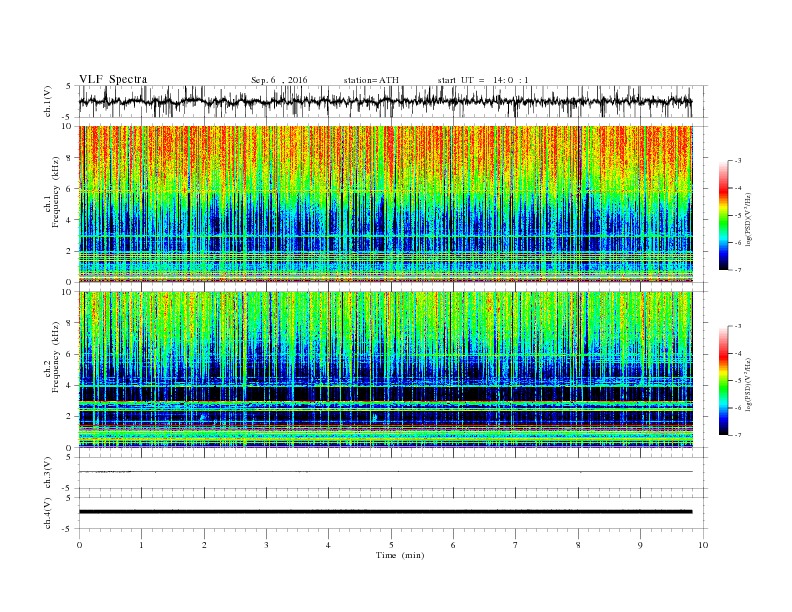
Task: Select the ch.1 "Frequency (kHz)" axis label
Action: 55,192
